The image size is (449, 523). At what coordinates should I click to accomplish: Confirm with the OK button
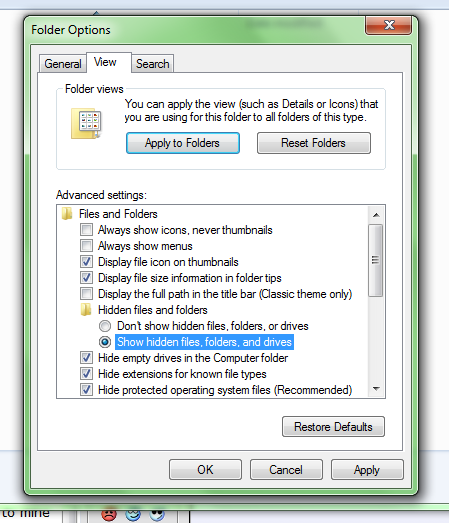205,470
